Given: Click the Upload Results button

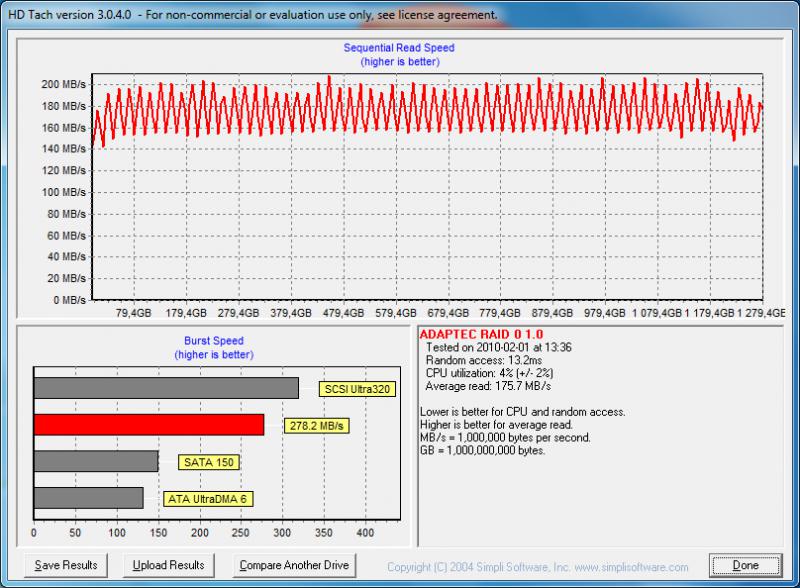Looking at the screenshot, I should pyautogui.click(x=168, y=565).
